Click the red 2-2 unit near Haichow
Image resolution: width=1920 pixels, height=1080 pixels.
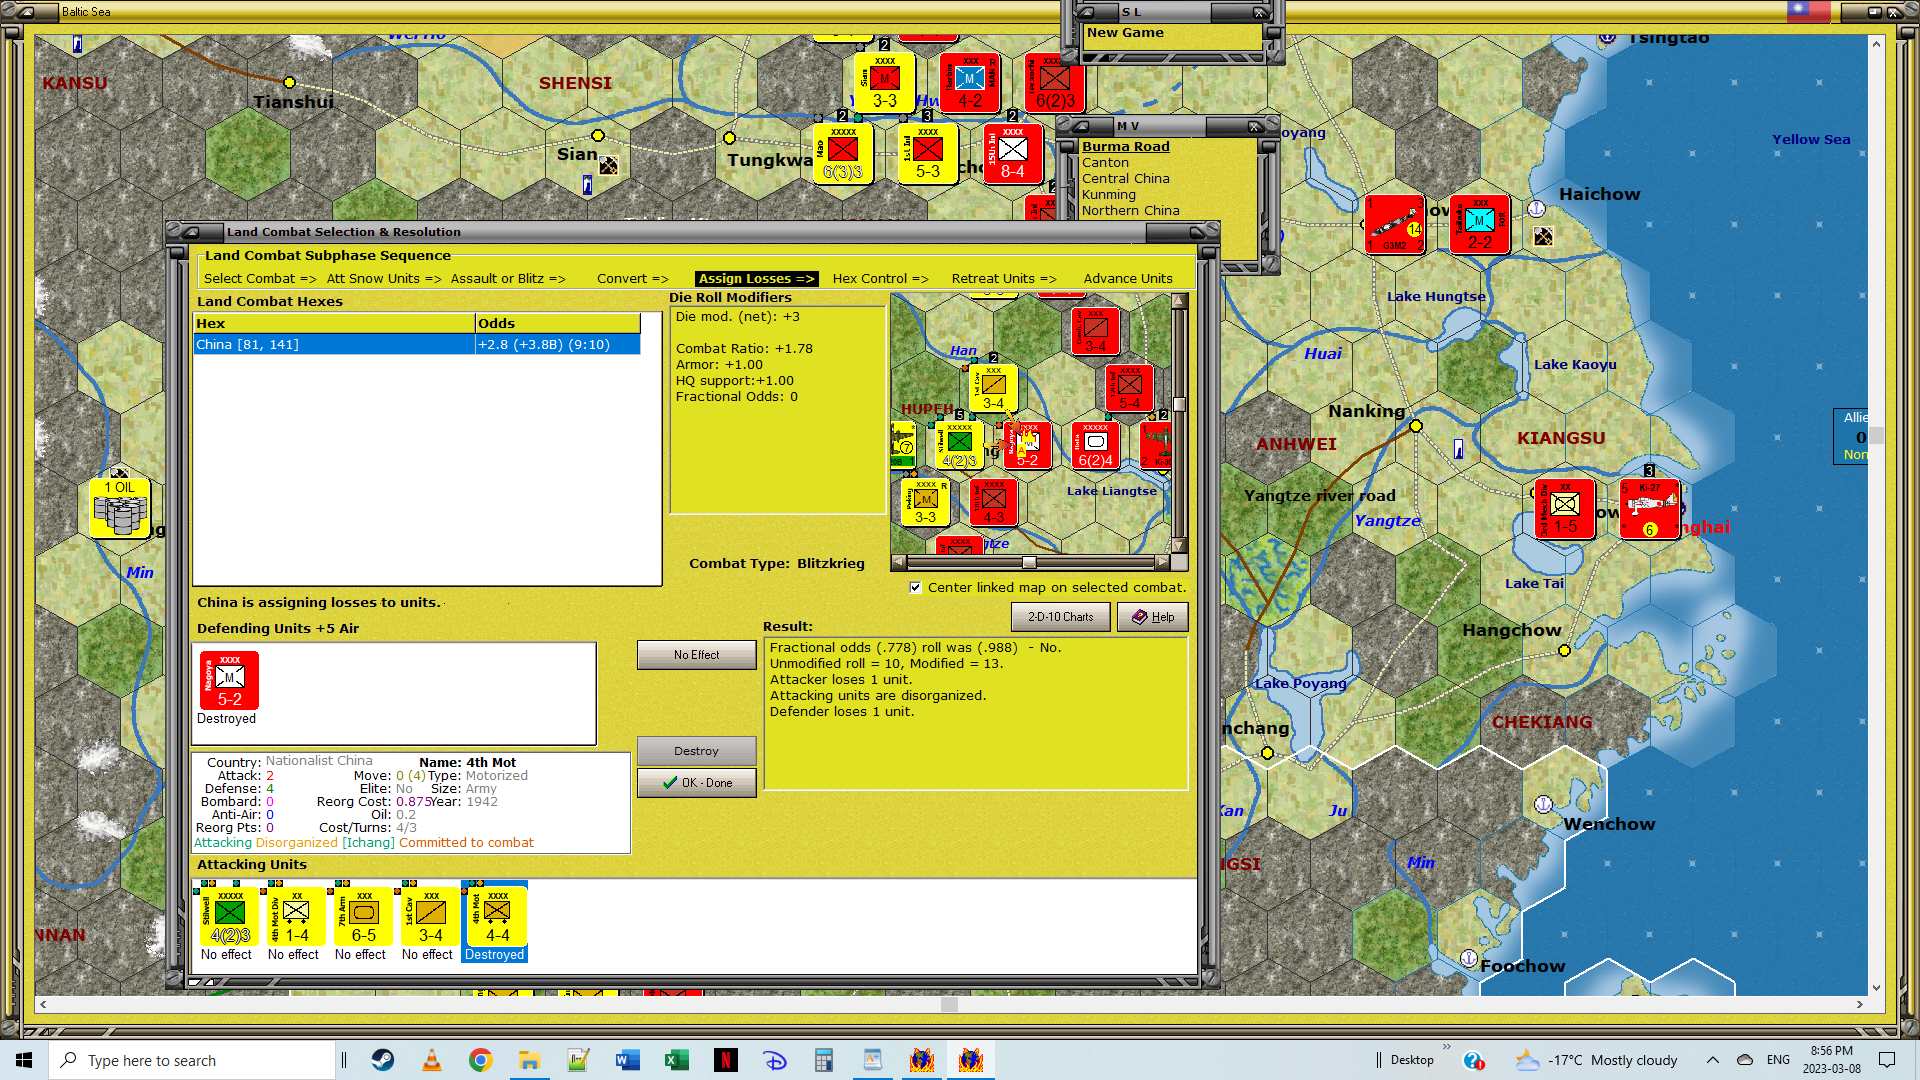pos(1480,223)
